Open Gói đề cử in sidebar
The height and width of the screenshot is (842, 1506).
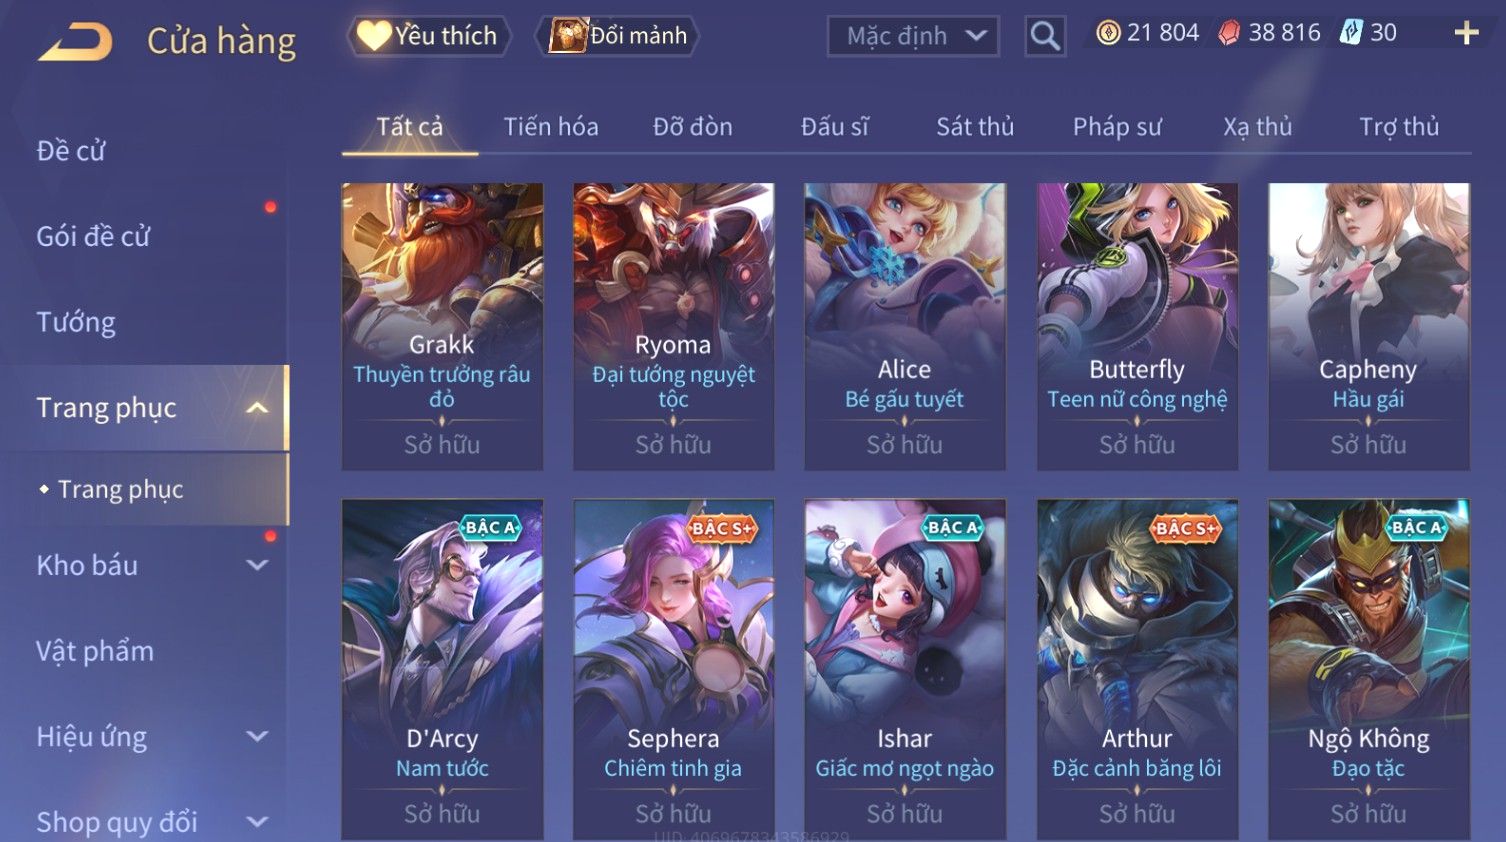tap(93, 236)
